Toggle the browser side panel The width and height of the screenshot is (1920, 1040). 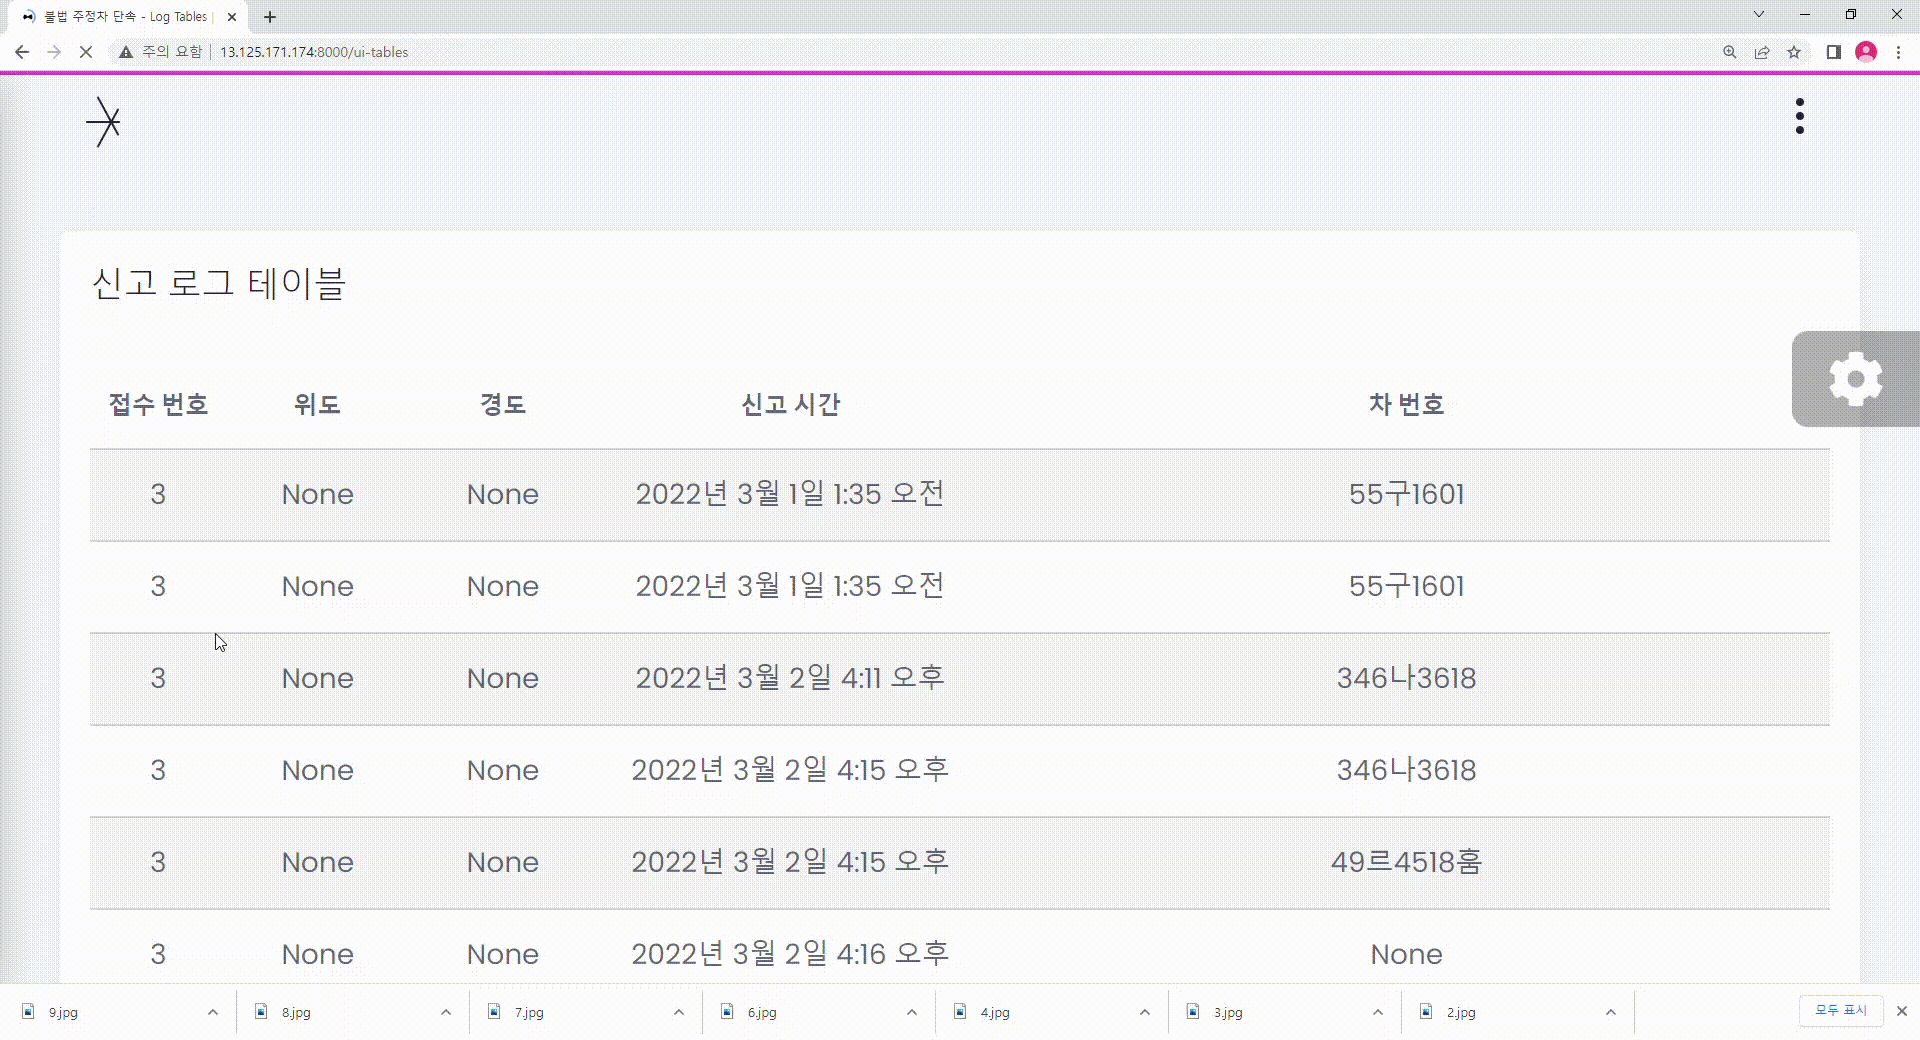[1833, 52]
